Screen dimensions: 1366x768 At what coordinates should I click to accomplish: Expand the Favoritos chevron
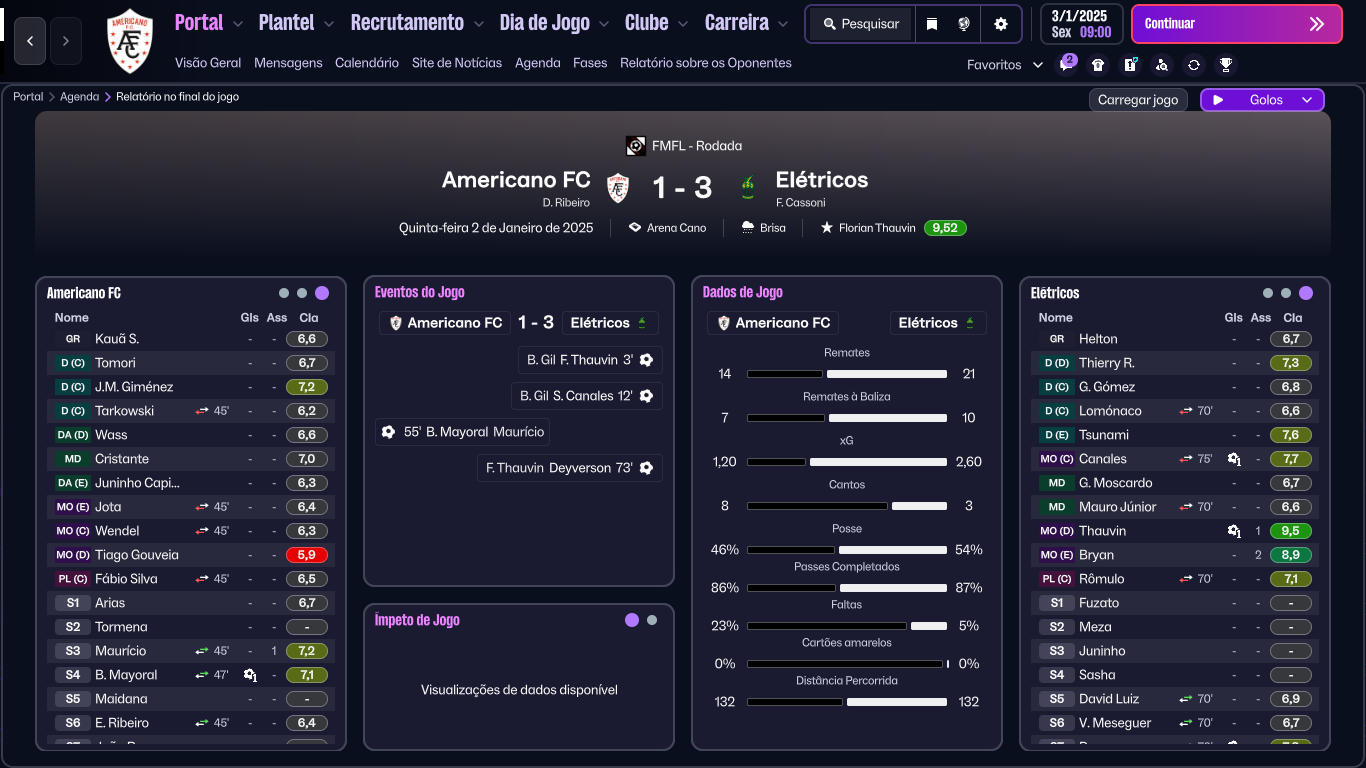(x=1038, y=65)
